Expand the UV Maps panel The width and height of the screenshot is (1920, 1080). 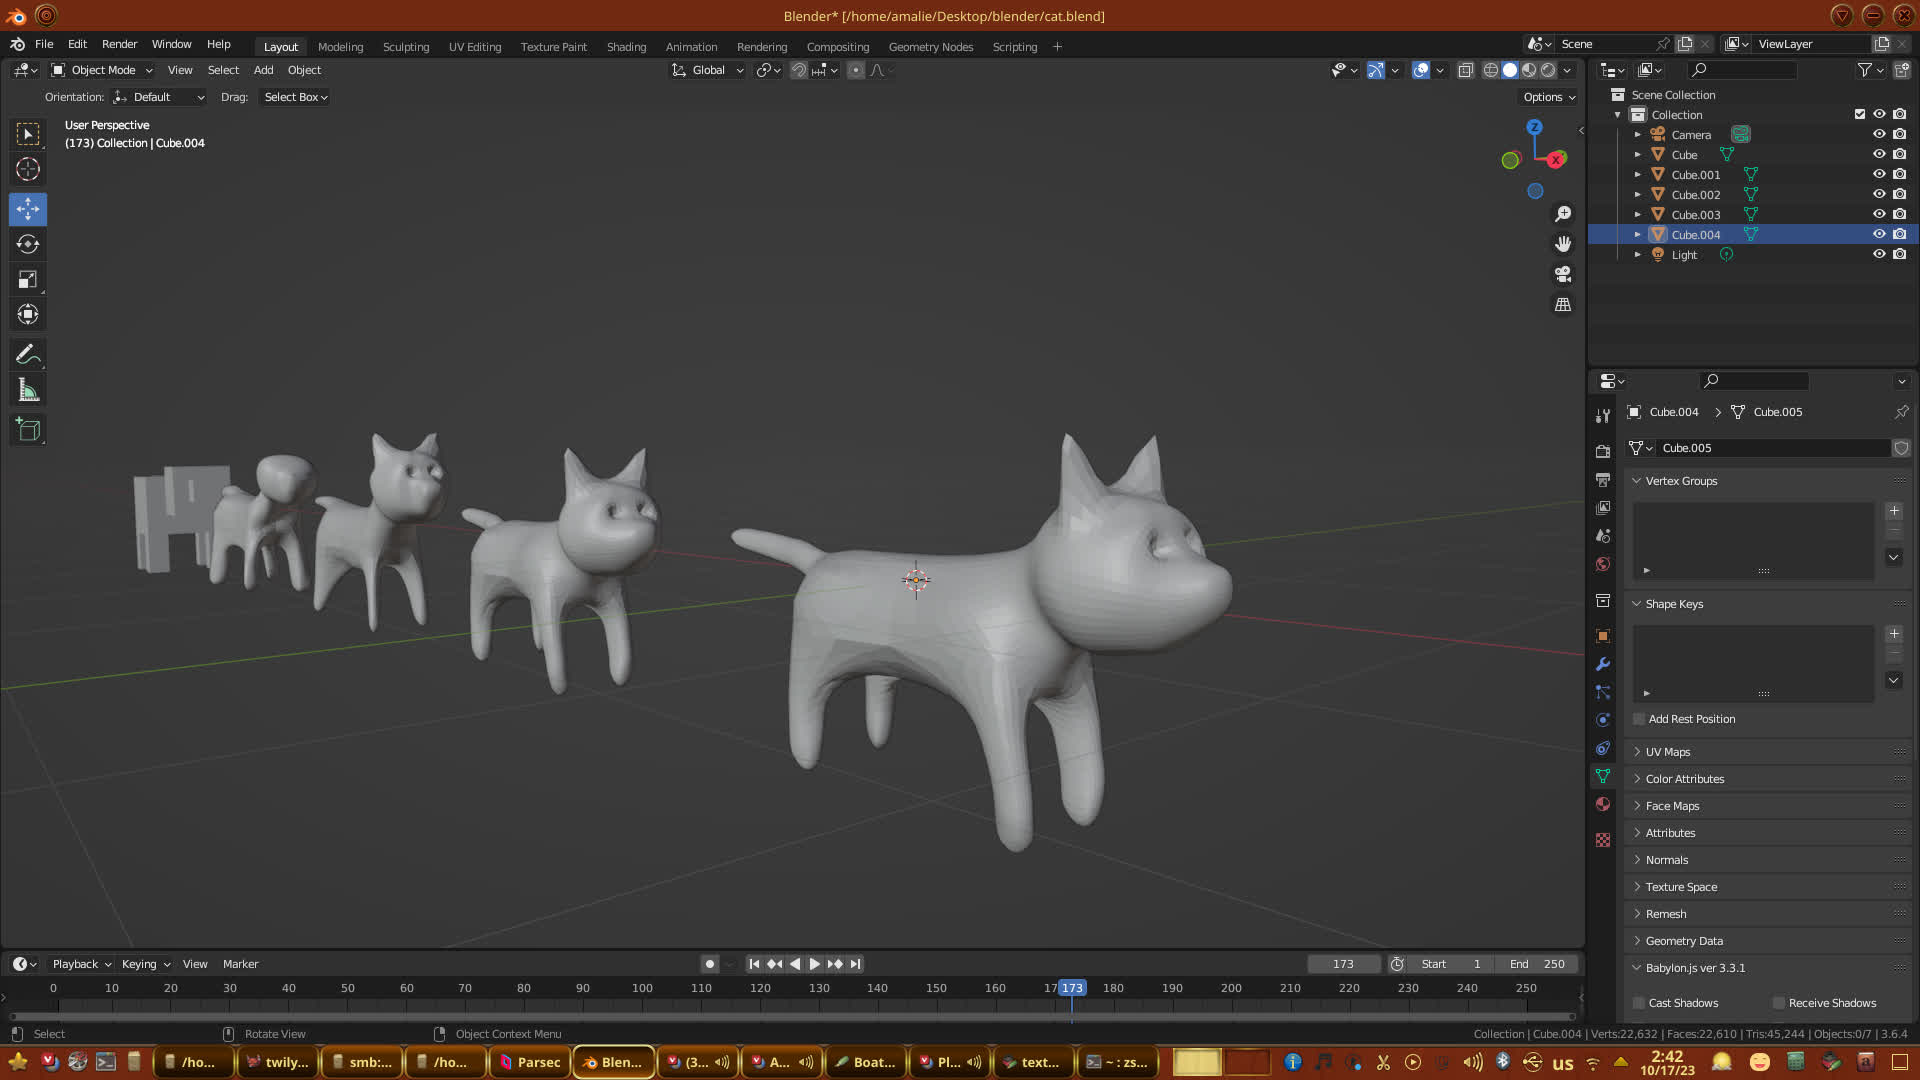pos(1668,752)
